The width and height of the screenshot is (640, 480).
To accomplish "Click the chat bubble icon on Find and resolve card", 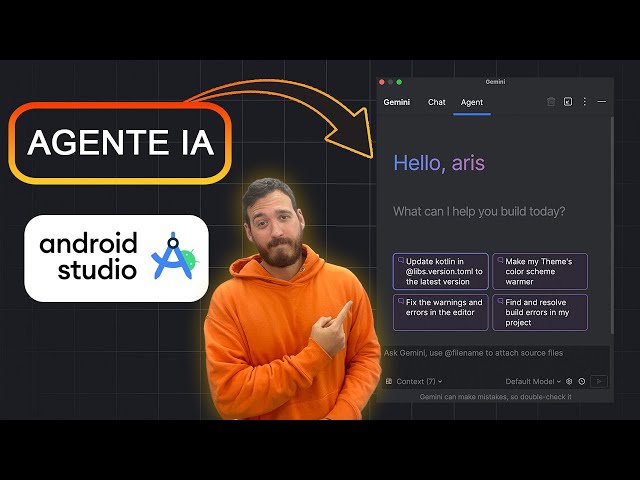I will pos(500,301).
